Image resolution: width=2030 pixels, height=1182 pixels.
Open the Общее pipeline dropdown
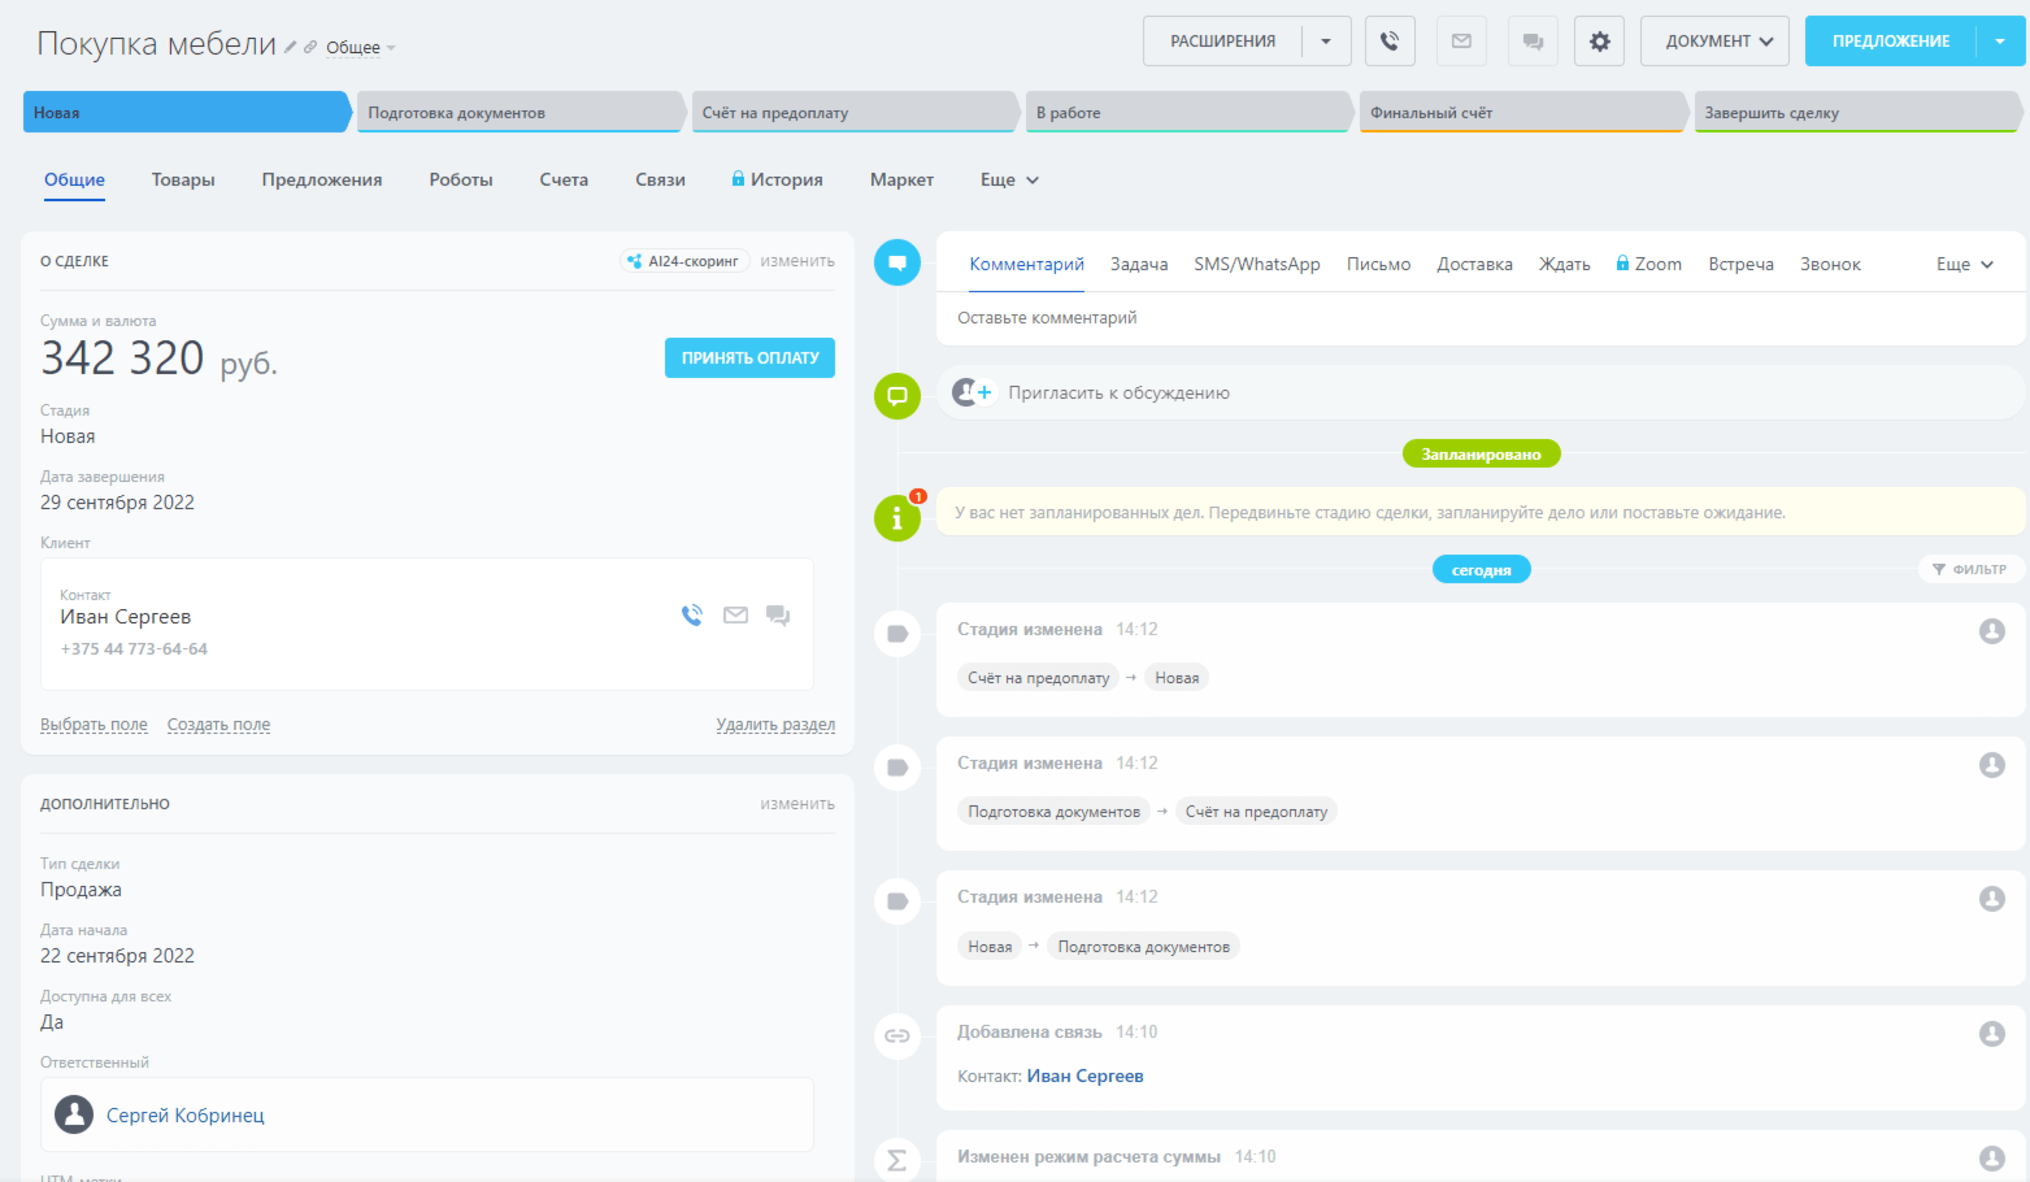[x=360, y=47]
